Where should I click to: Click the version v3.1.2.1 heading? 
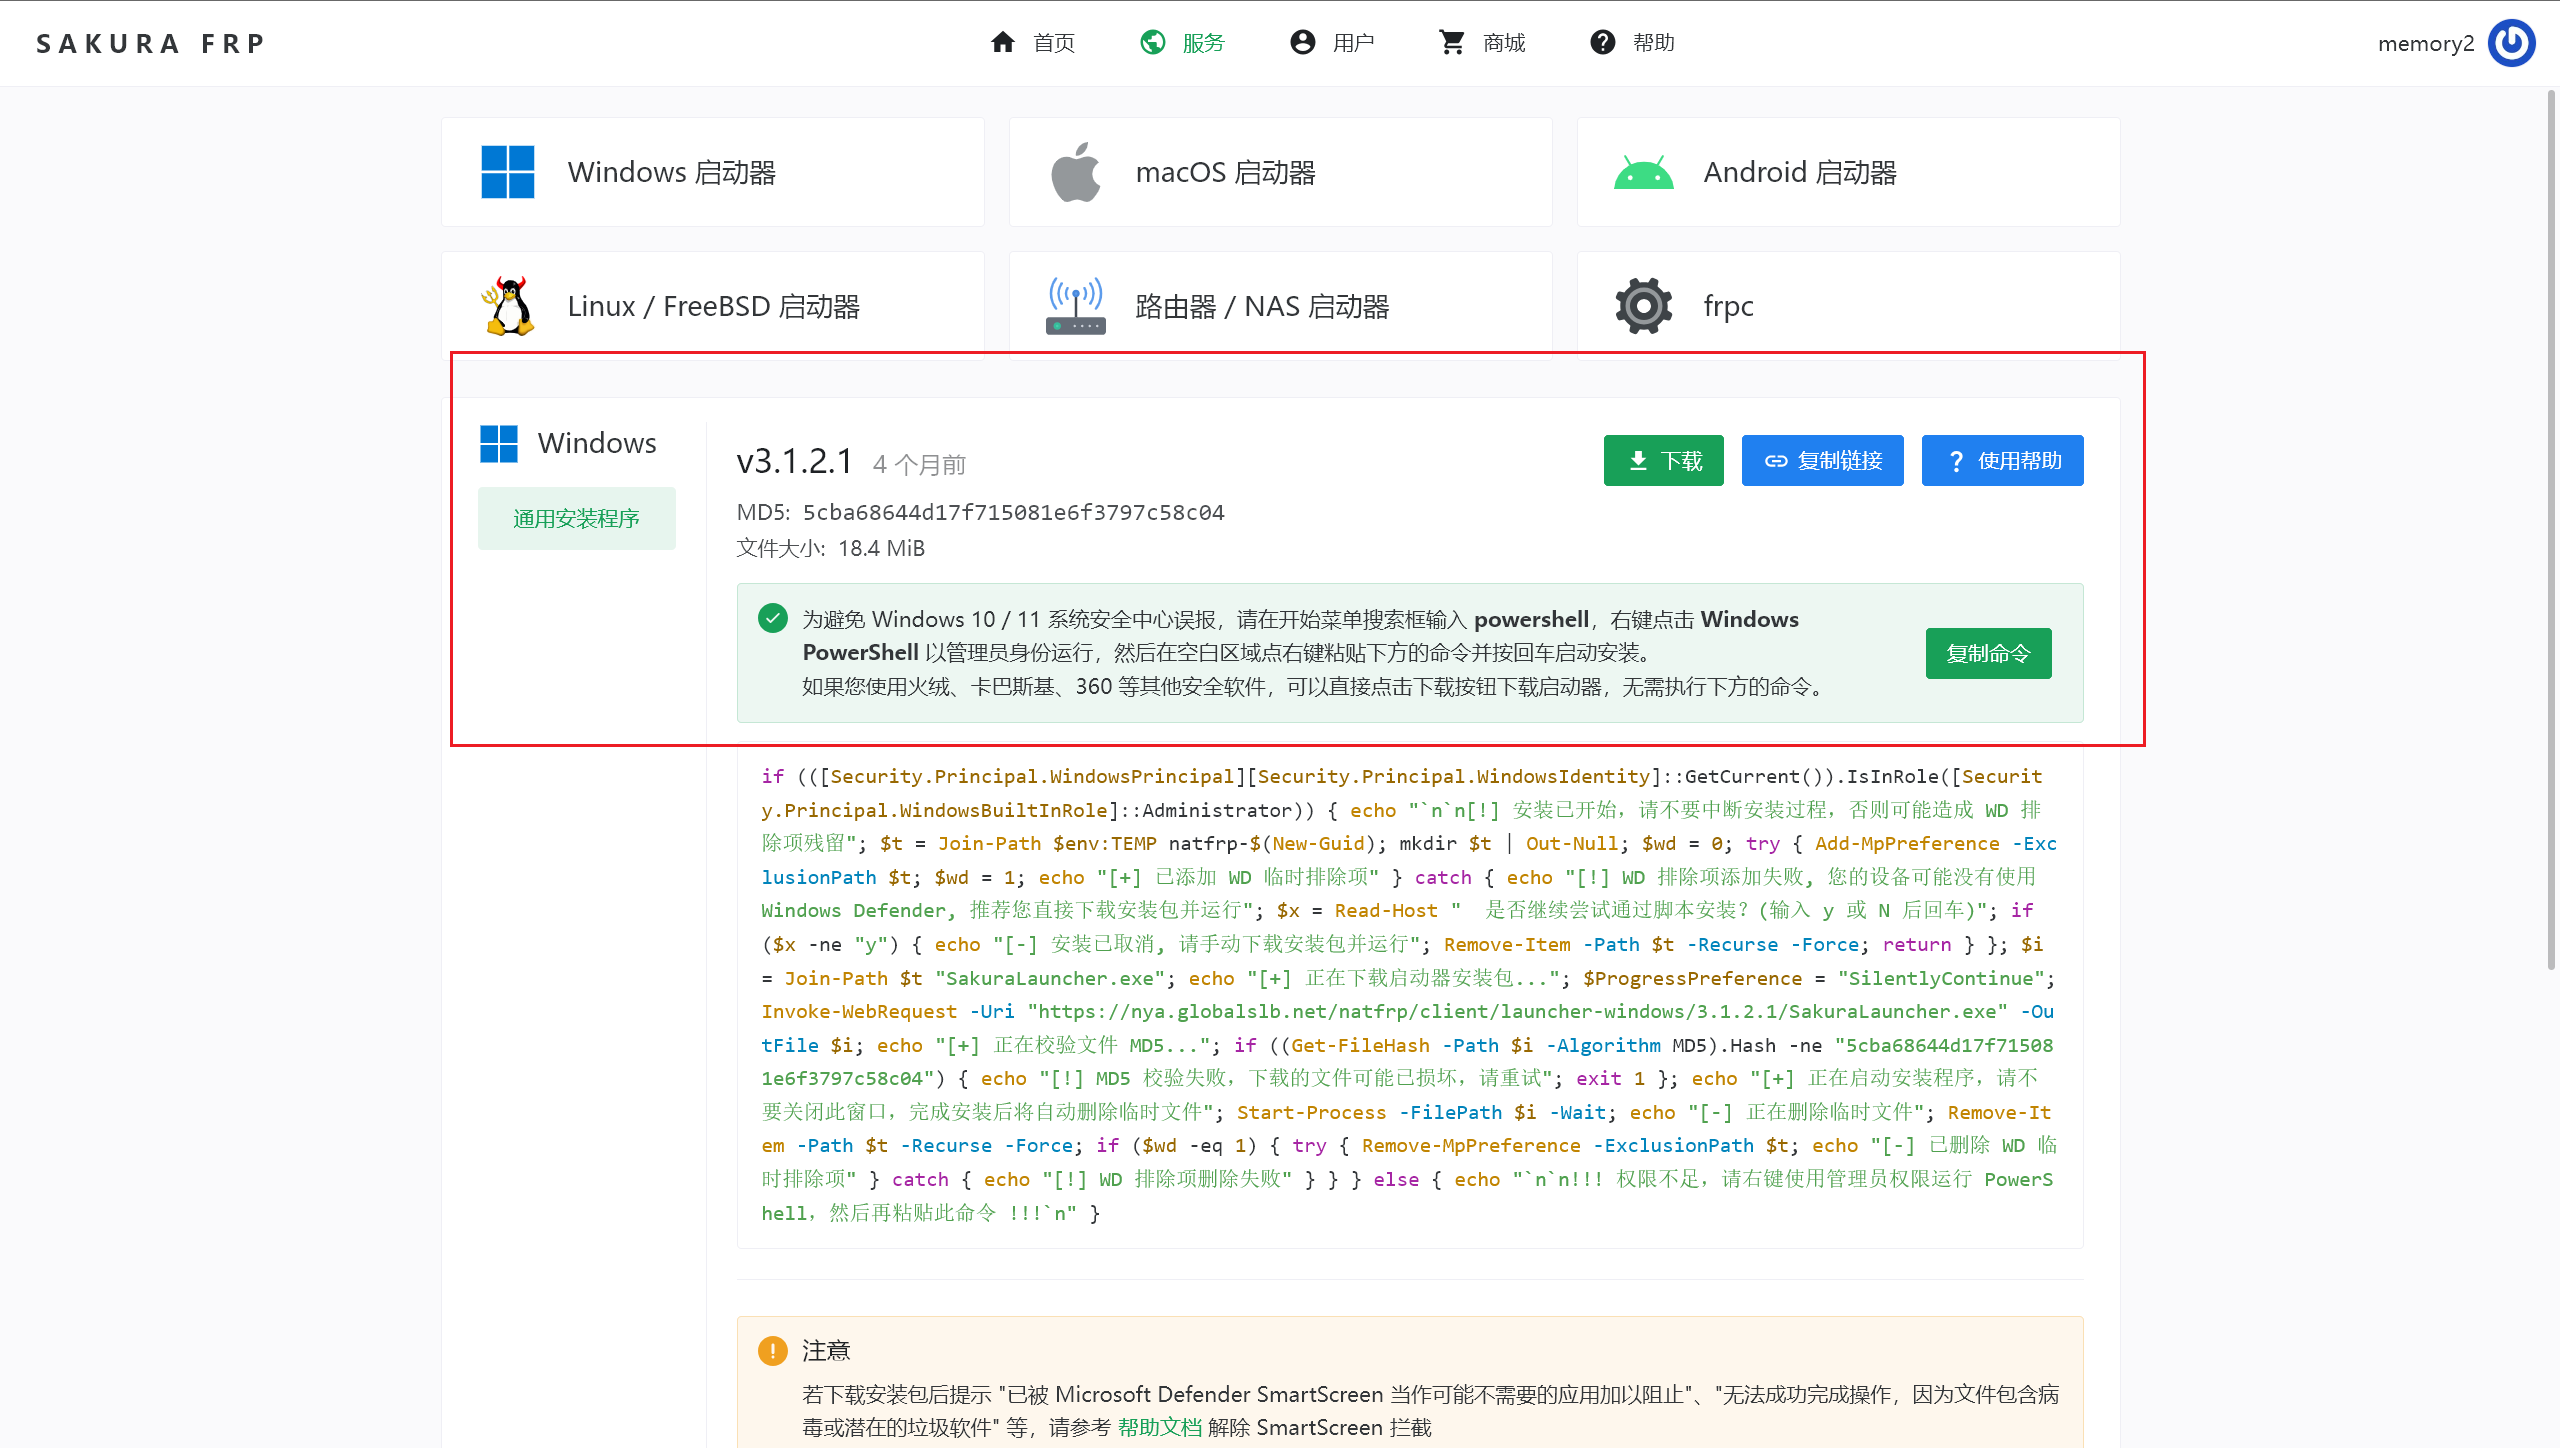pos(794,460)
